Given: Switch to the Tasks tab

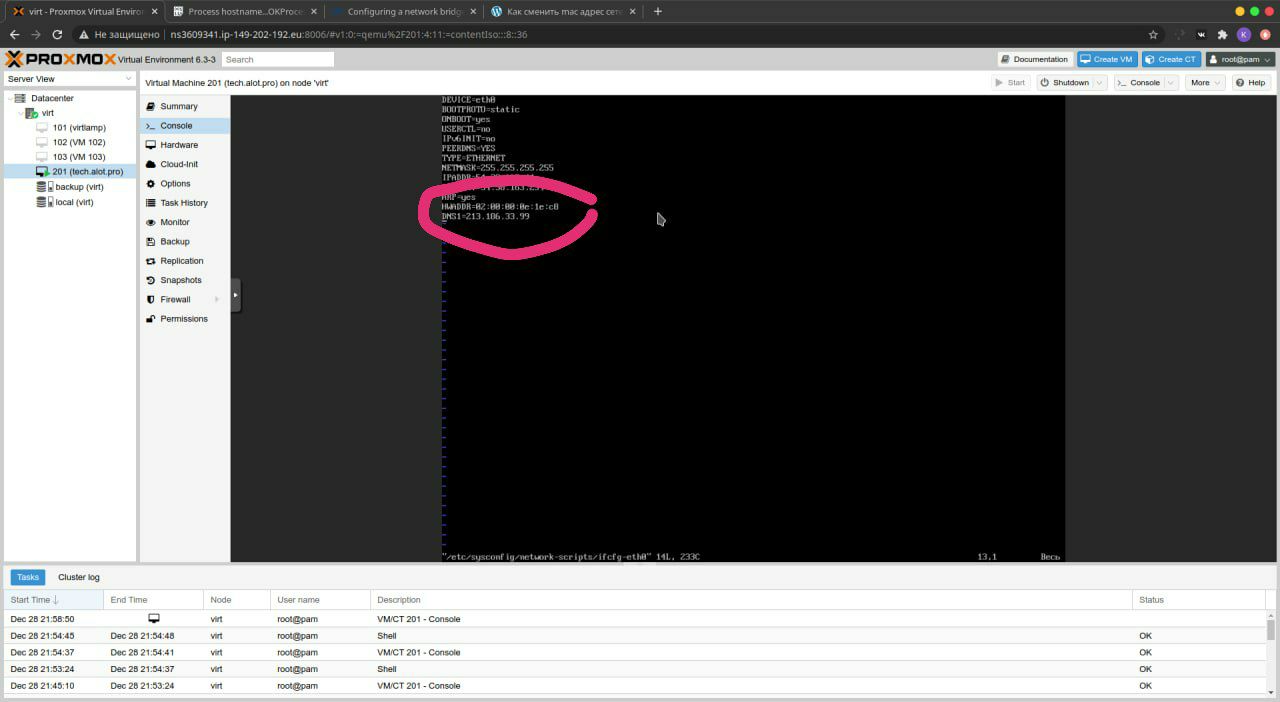Looking at the screenshot, I should 28,577.
